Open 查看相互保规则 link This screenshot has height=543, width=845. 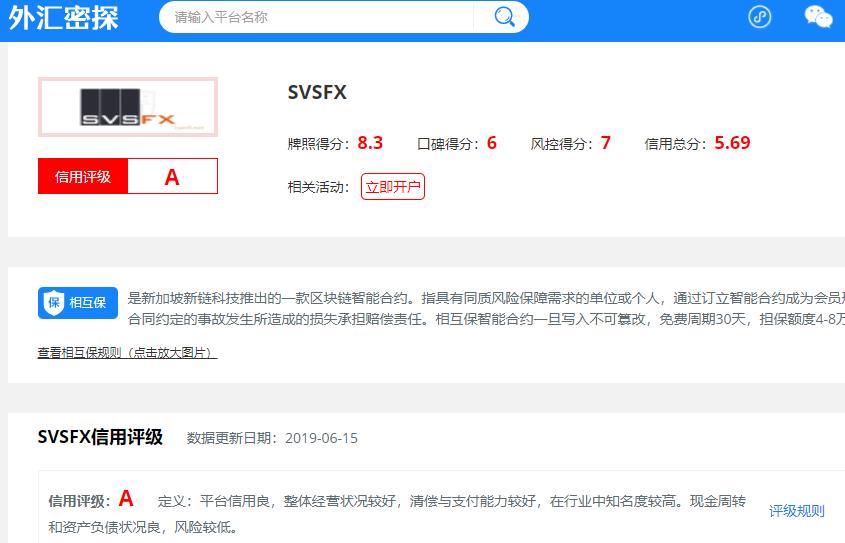127,353
